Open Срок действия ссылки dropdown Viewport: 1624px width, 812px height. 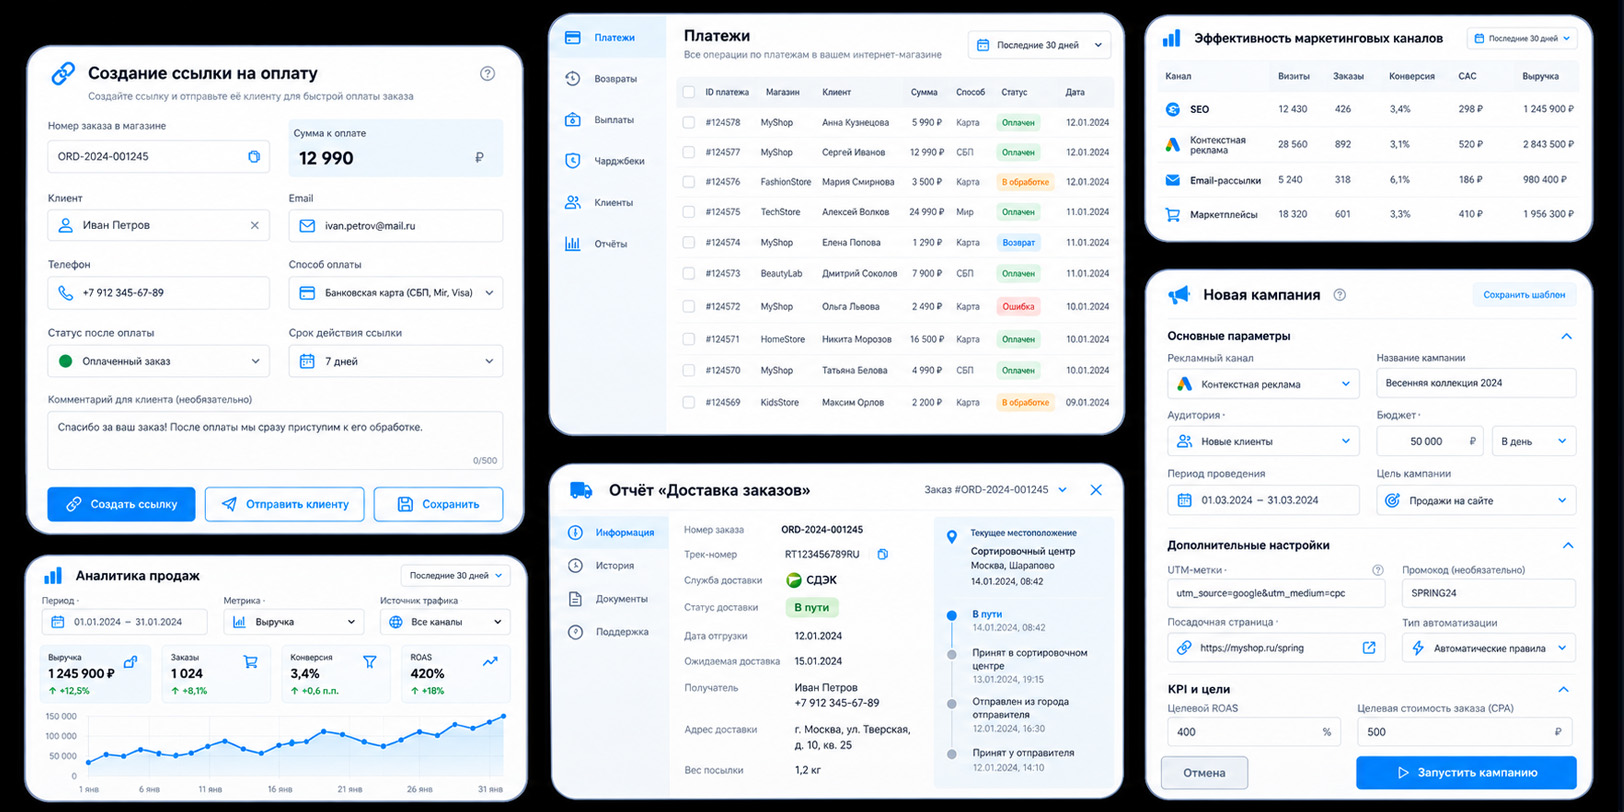tap(396, 361)
